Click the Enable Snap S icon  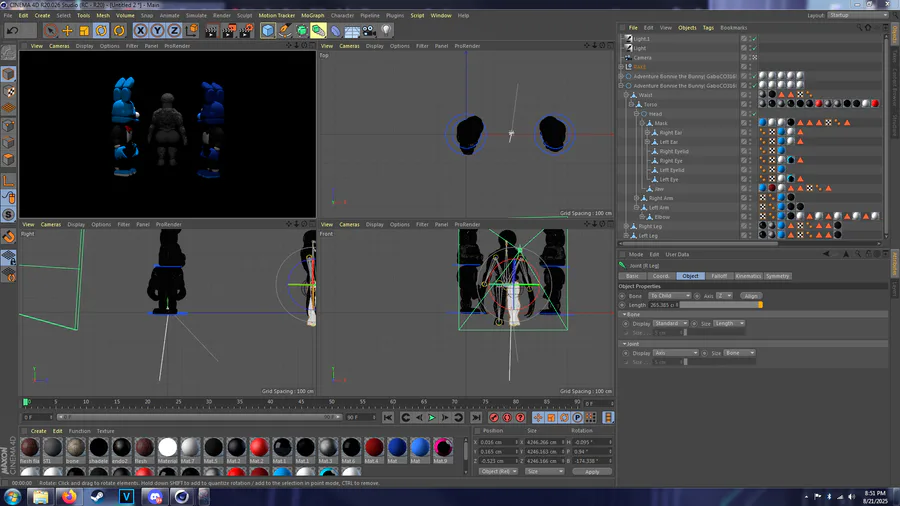[9, 215]
